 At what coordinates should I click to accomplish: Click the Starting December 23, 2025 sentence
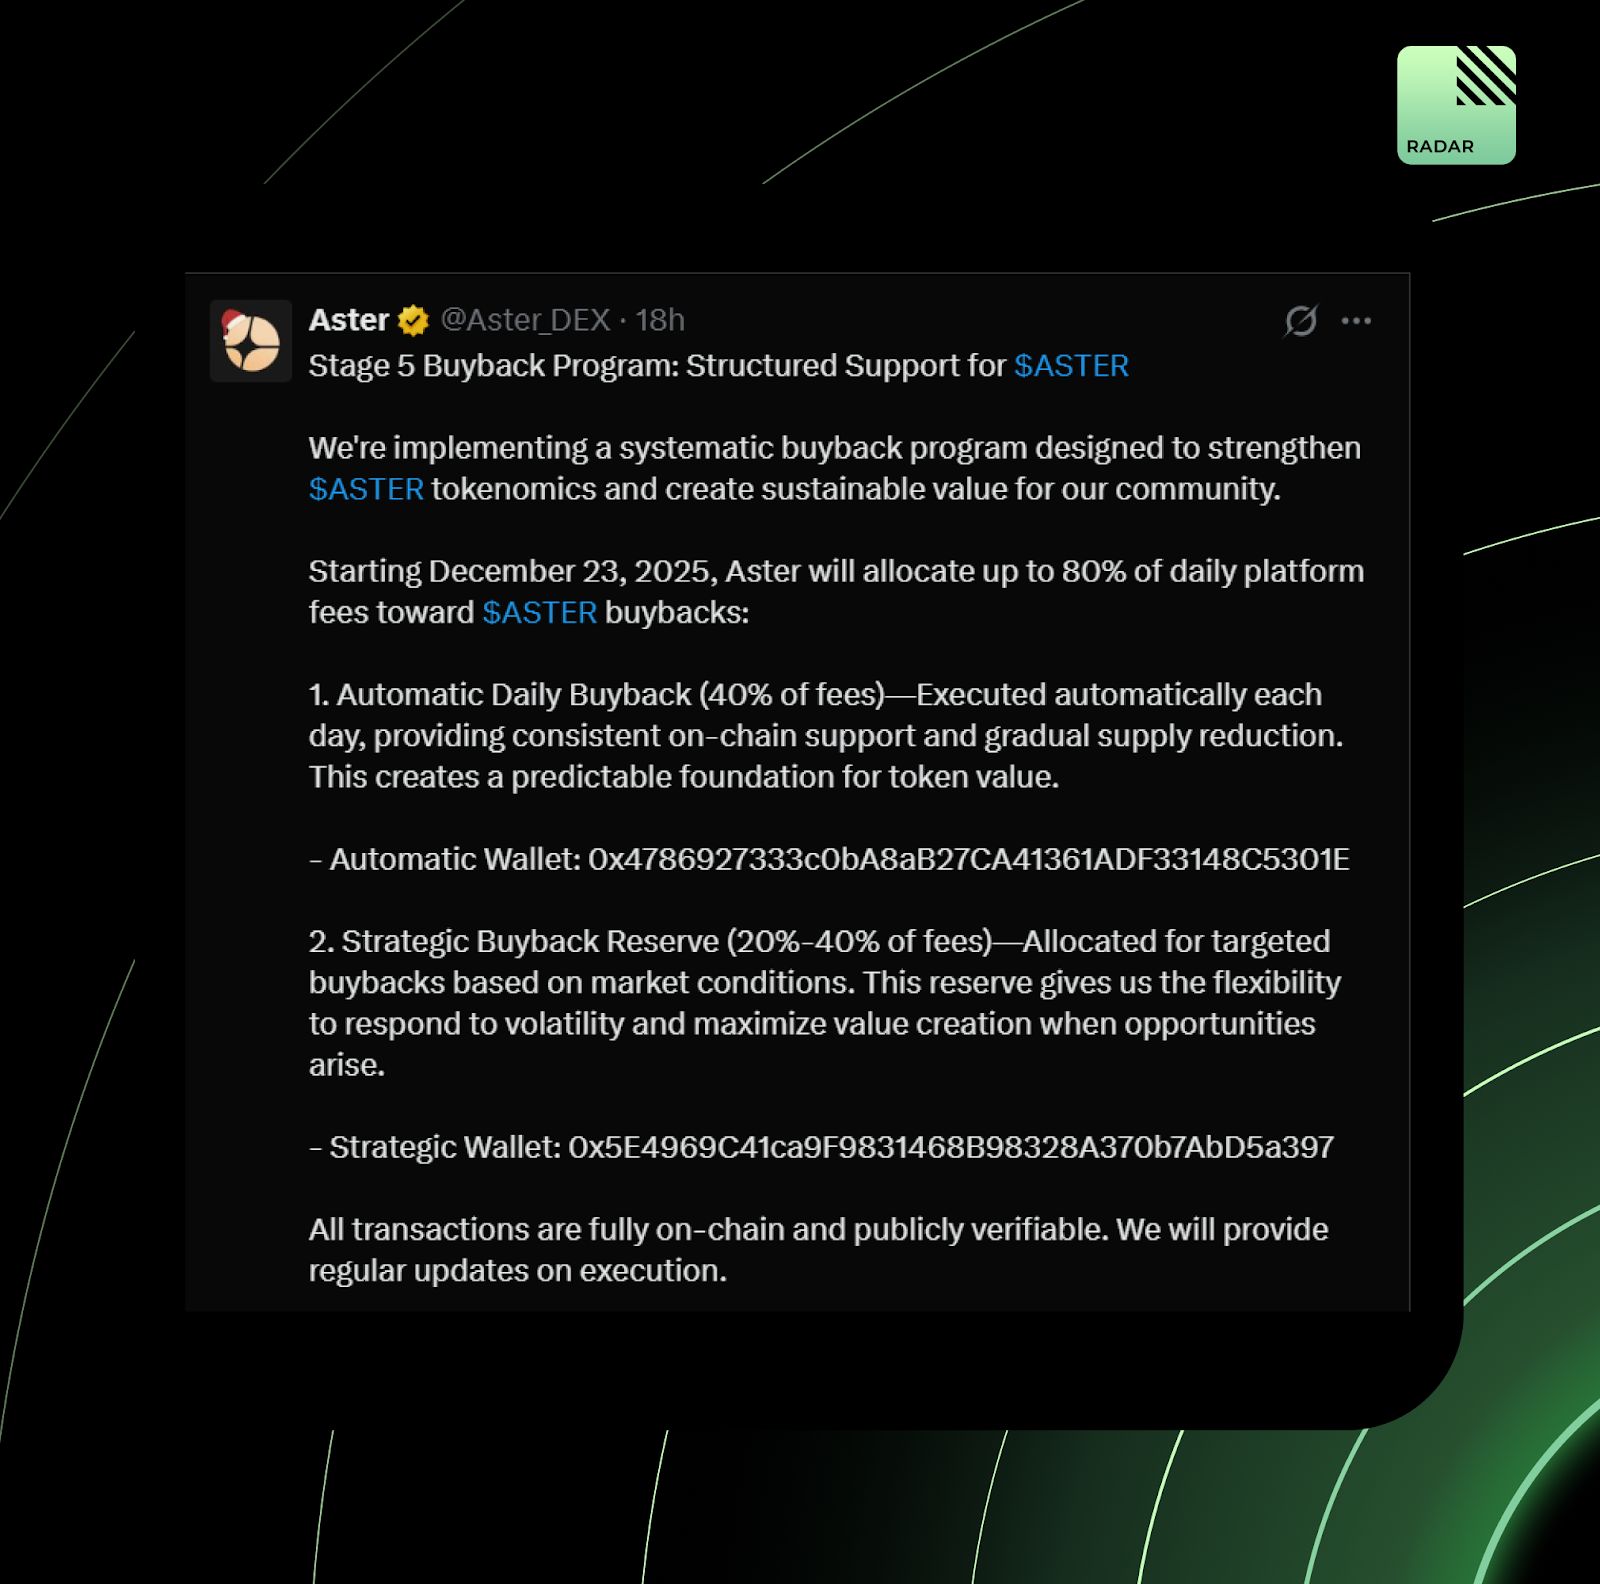coord(836,592)
